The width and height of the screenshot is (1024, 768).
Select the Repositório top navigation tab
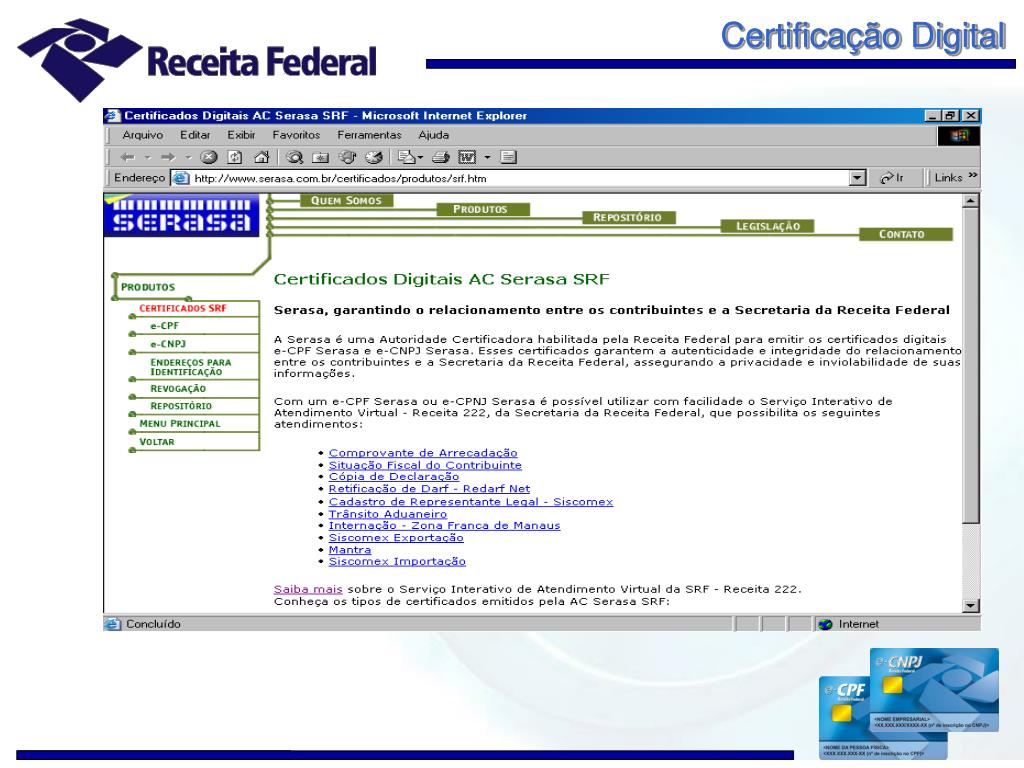click(x=628, y=217)
